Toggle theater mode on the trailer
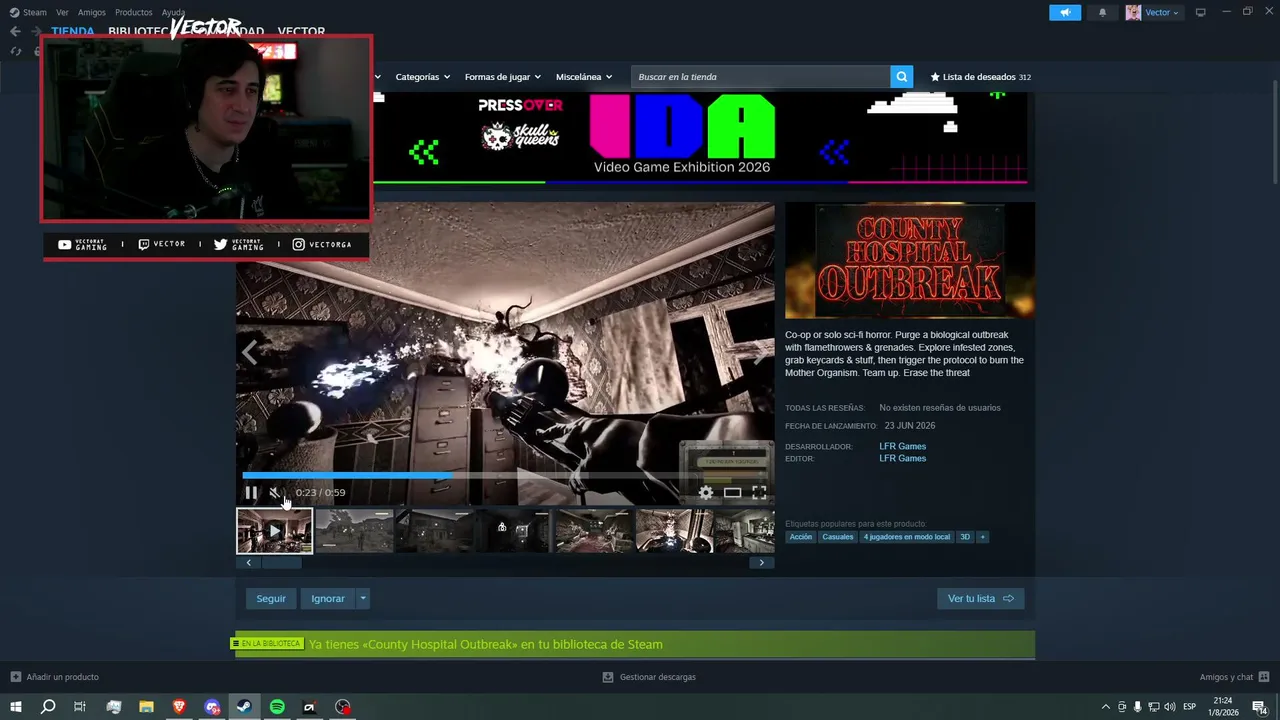1280x720 pixels. point(733,492)
